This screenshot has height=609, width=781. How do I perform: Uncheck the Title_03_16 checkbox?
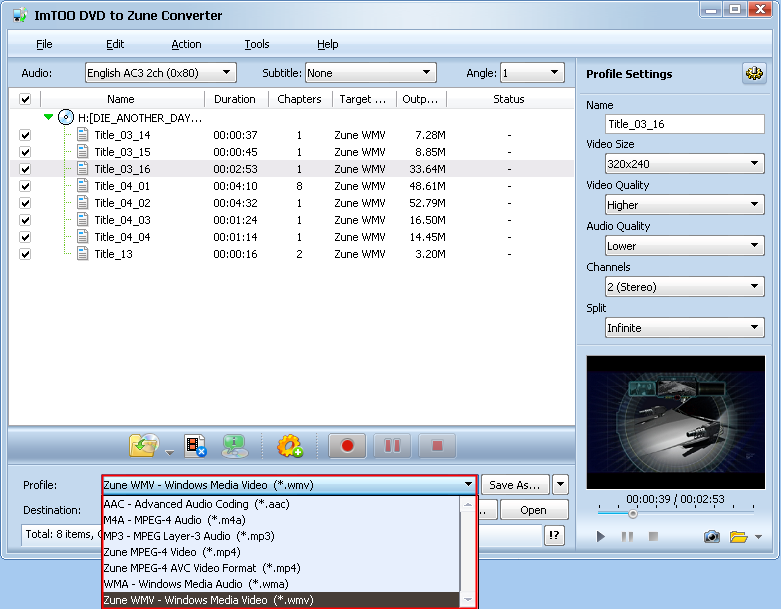point(25,169)
